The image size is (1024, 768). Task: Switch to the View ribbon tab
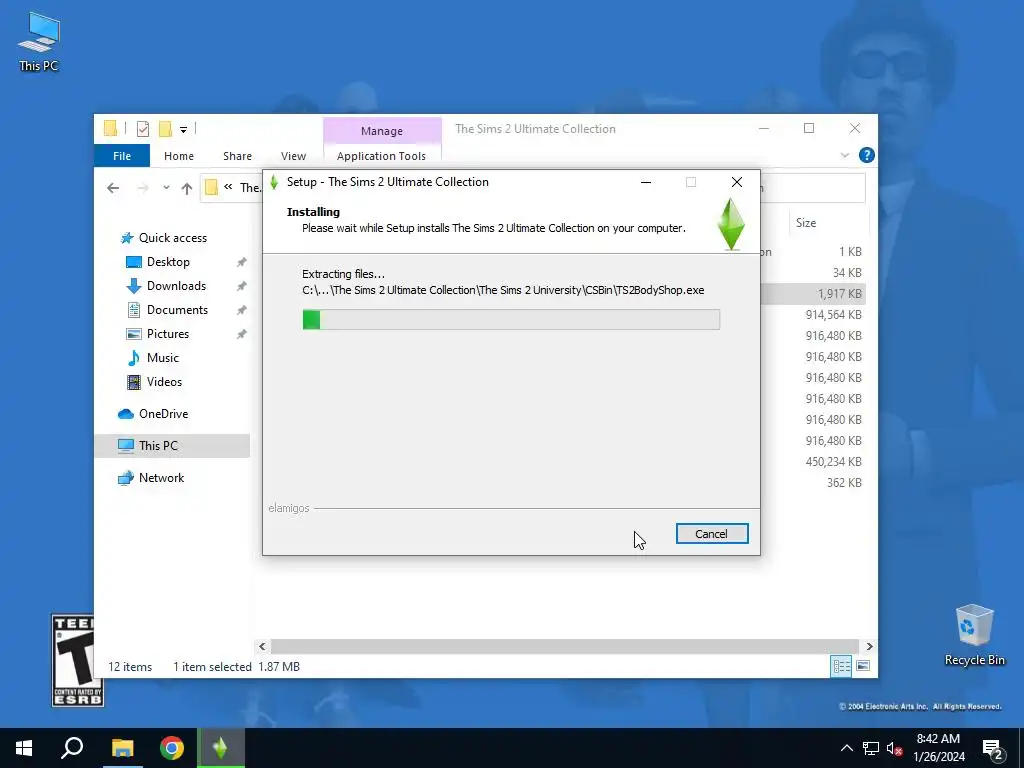tap(293, 156)
